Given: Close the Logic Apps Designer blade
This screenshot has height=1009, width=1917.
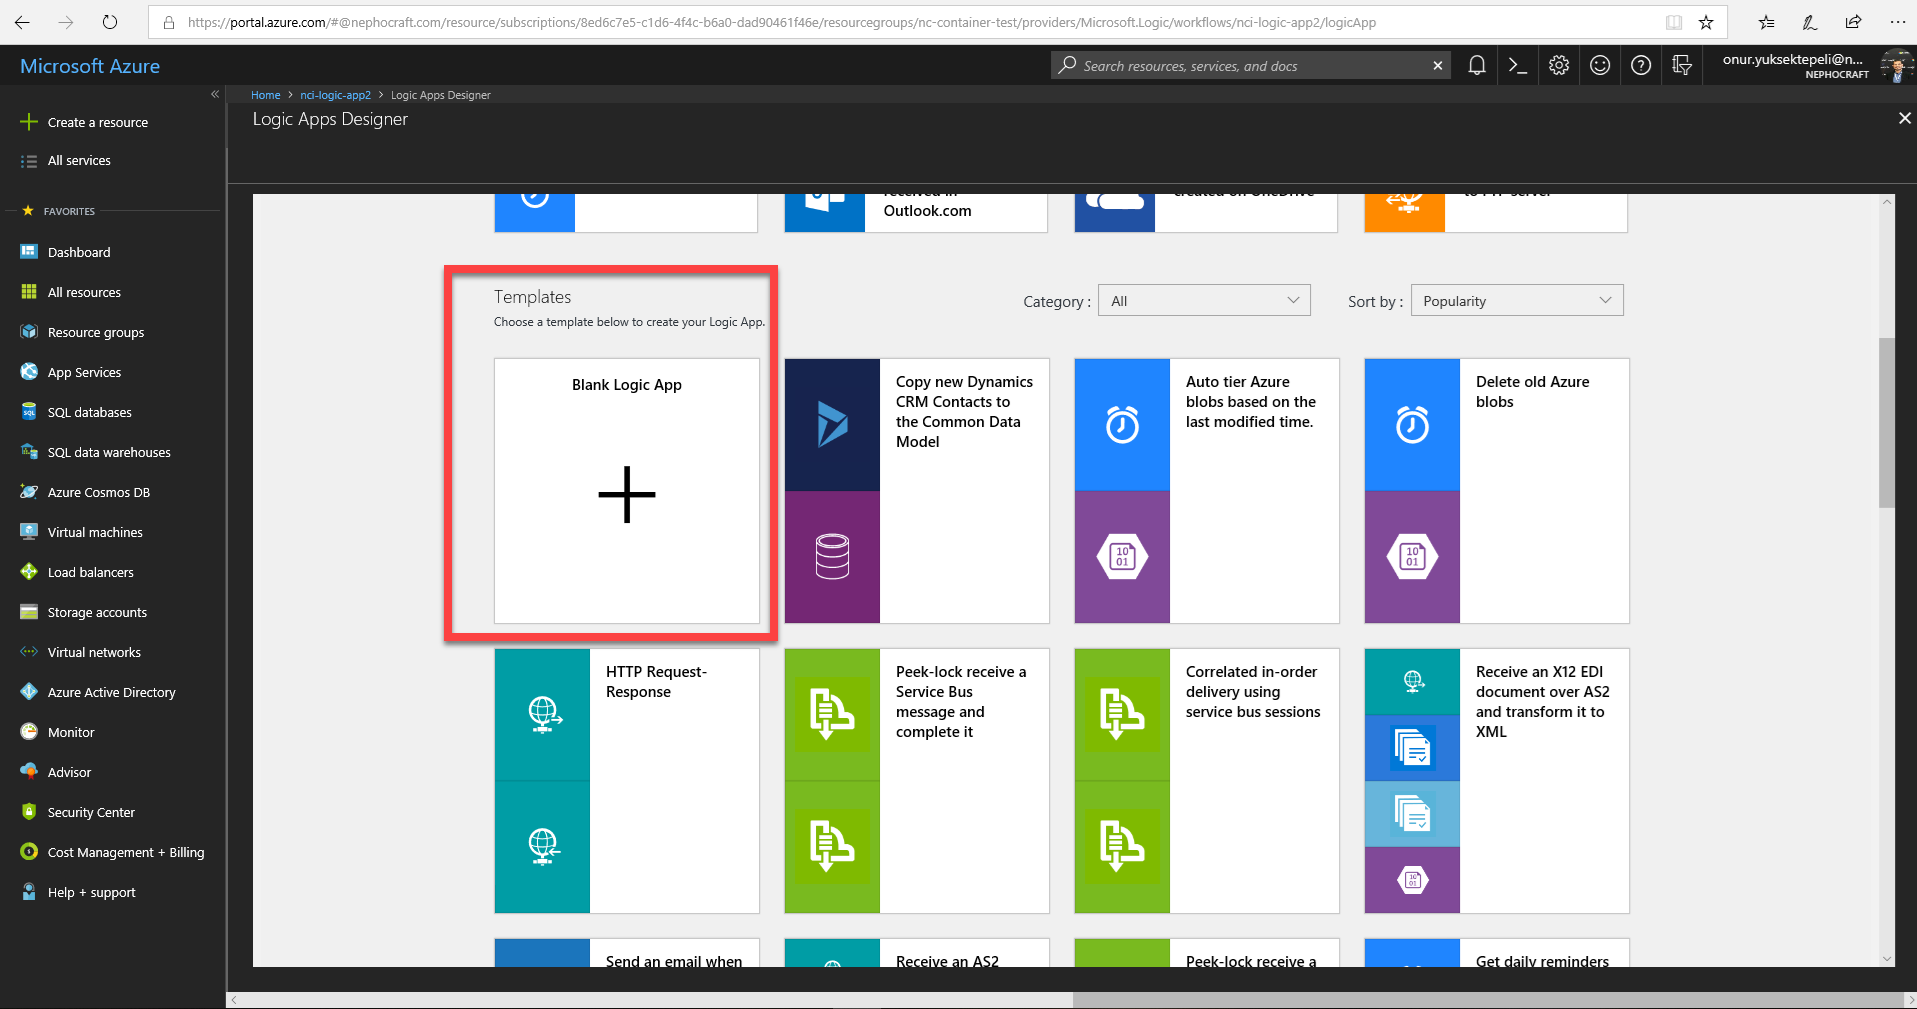Looking at the screenshot, I should (1904, 118).
